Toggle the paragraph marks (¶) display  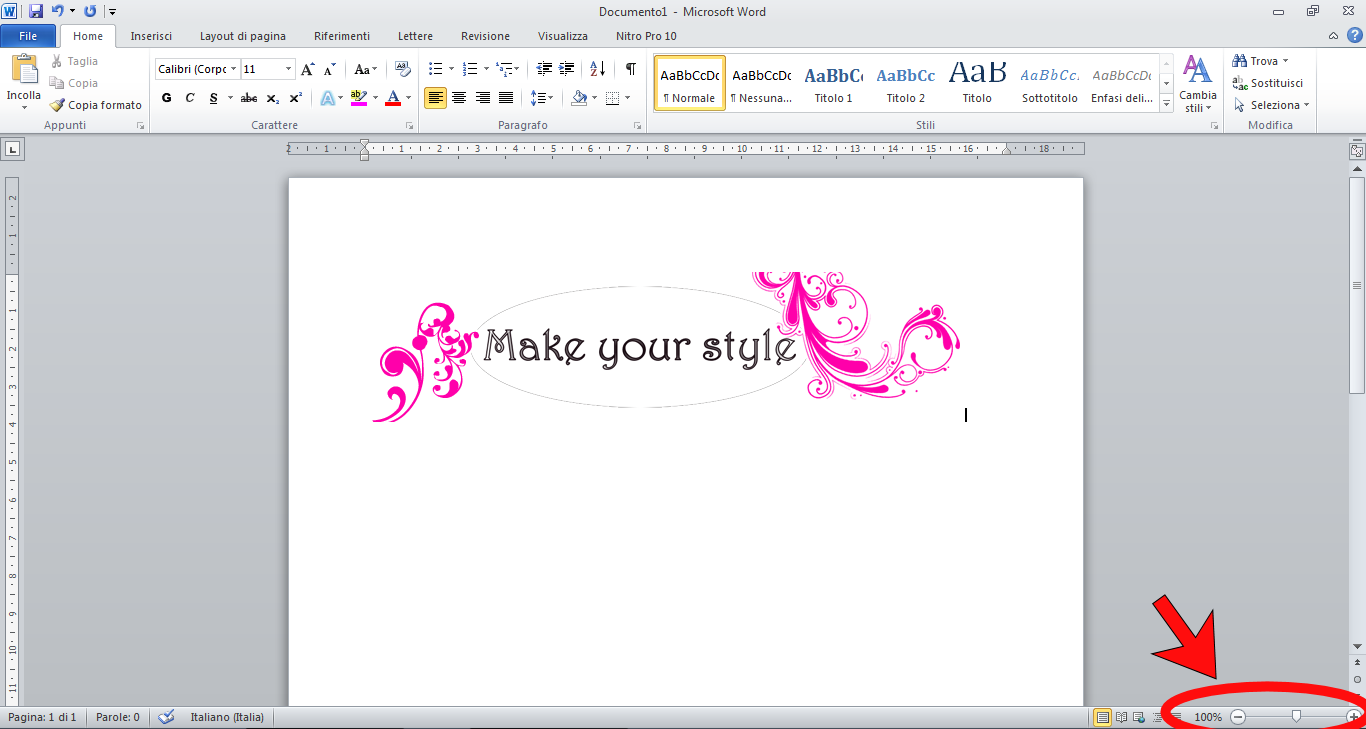tap(630, 69)
